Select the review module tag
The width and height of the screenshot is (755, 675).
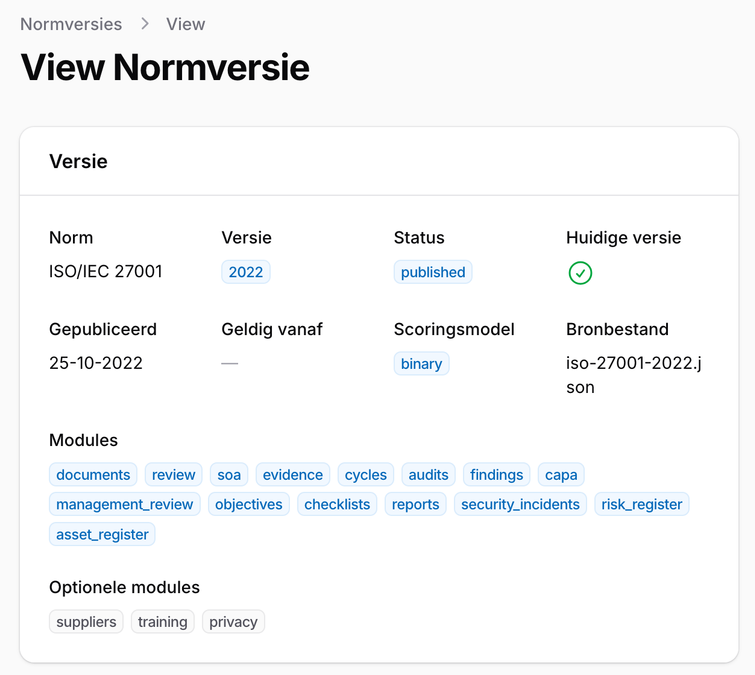click(x=173, y=475)
